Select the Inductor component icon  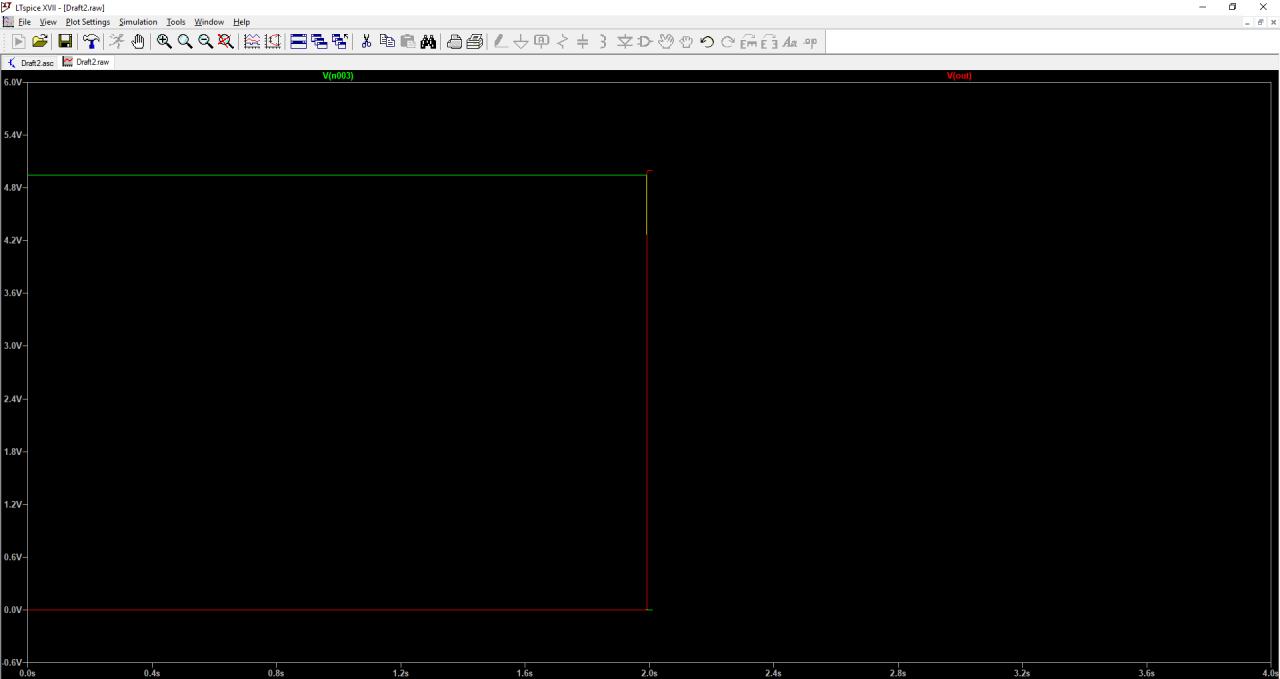pyautogui.click(x=603, y=41)
